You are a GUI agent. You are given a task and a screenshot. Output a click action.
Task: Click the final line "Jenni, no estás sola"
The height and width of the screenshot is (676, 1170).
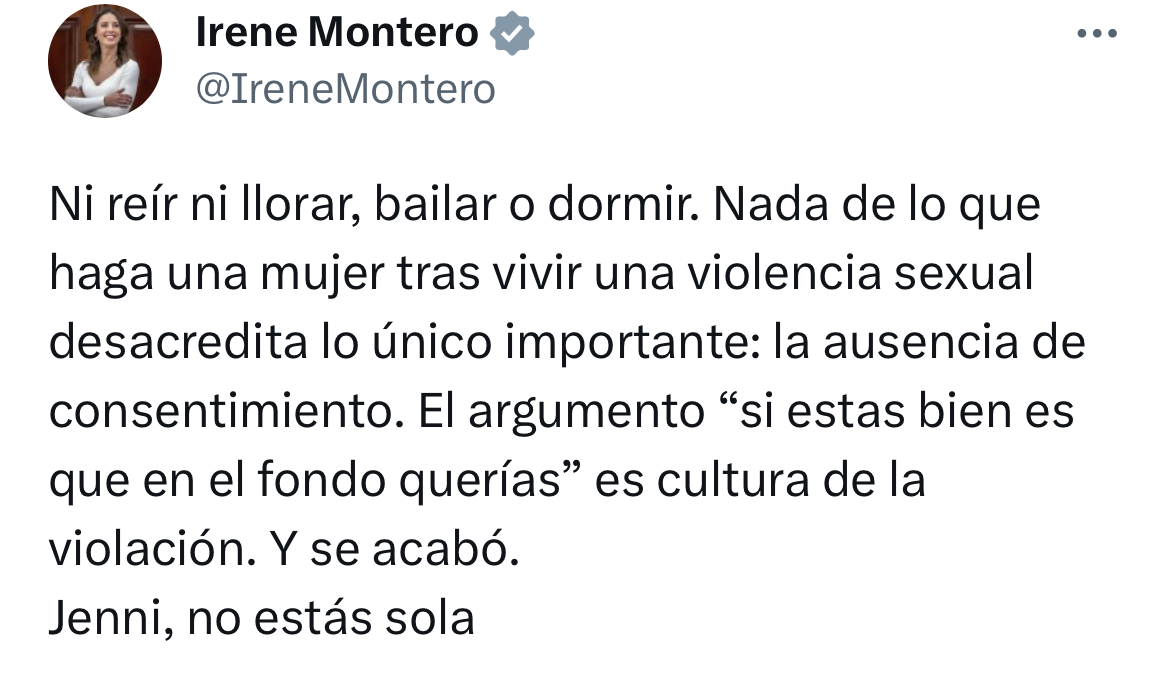261,618
